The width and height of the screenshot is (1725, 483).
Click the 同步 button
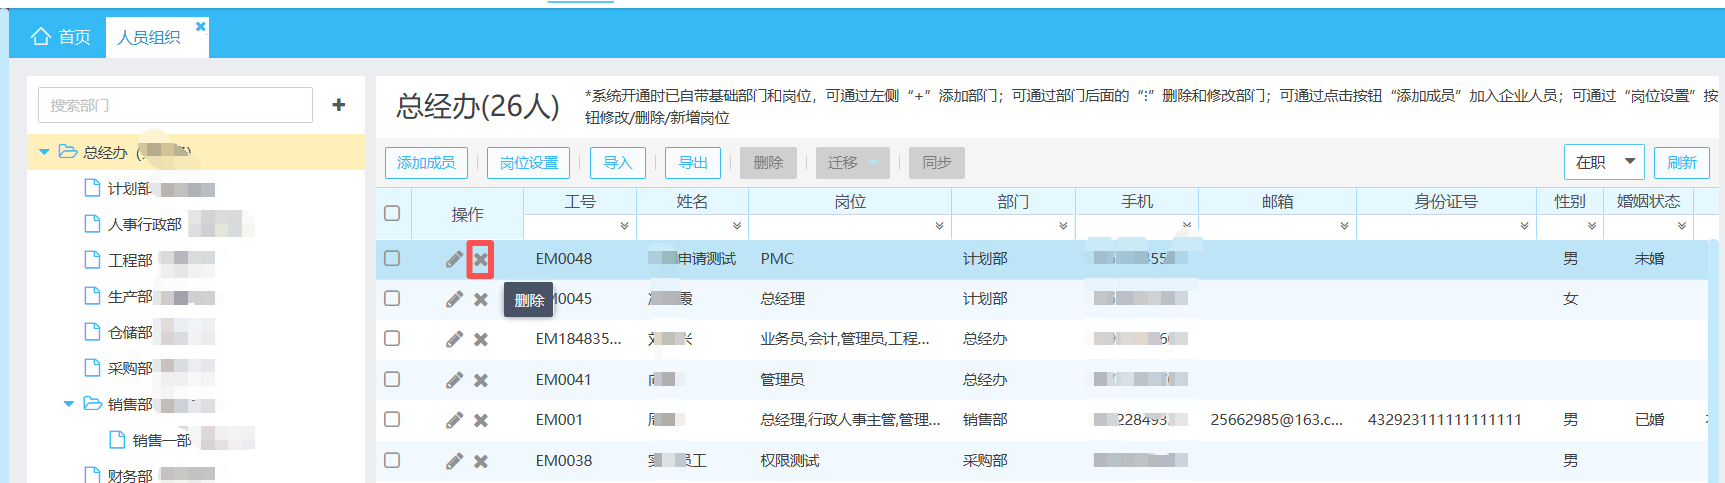tap(937, 163)
